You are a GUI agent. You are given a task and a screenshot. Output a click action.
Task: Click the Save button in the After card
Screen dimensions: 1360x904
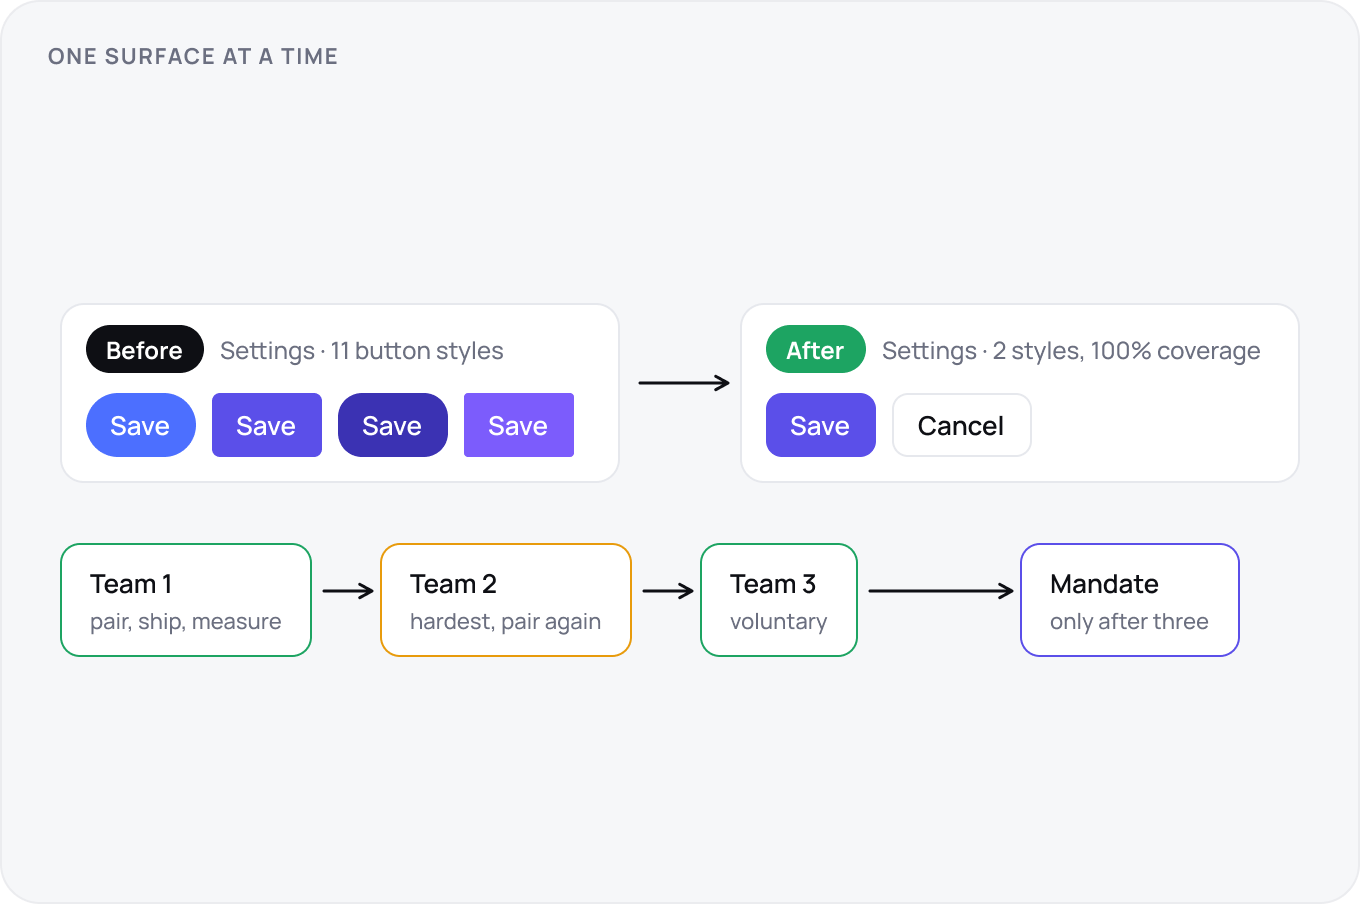click(821, 425)
